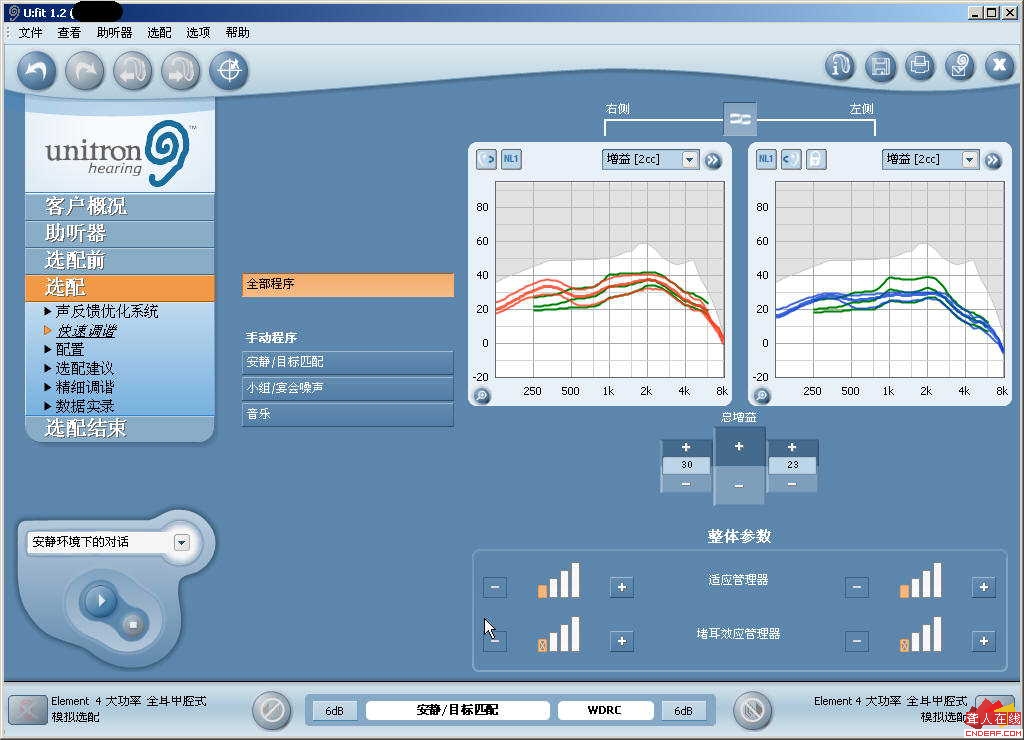This screenshot has width=1024, height=740.
Task: Go to 选配前 section
Action: click(120, 261)
